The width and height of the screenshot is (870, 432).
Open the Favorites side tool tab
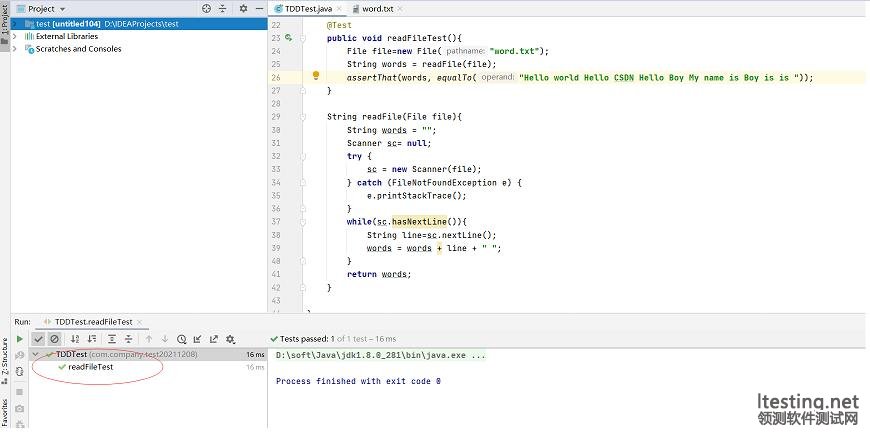tap(5, 413)
